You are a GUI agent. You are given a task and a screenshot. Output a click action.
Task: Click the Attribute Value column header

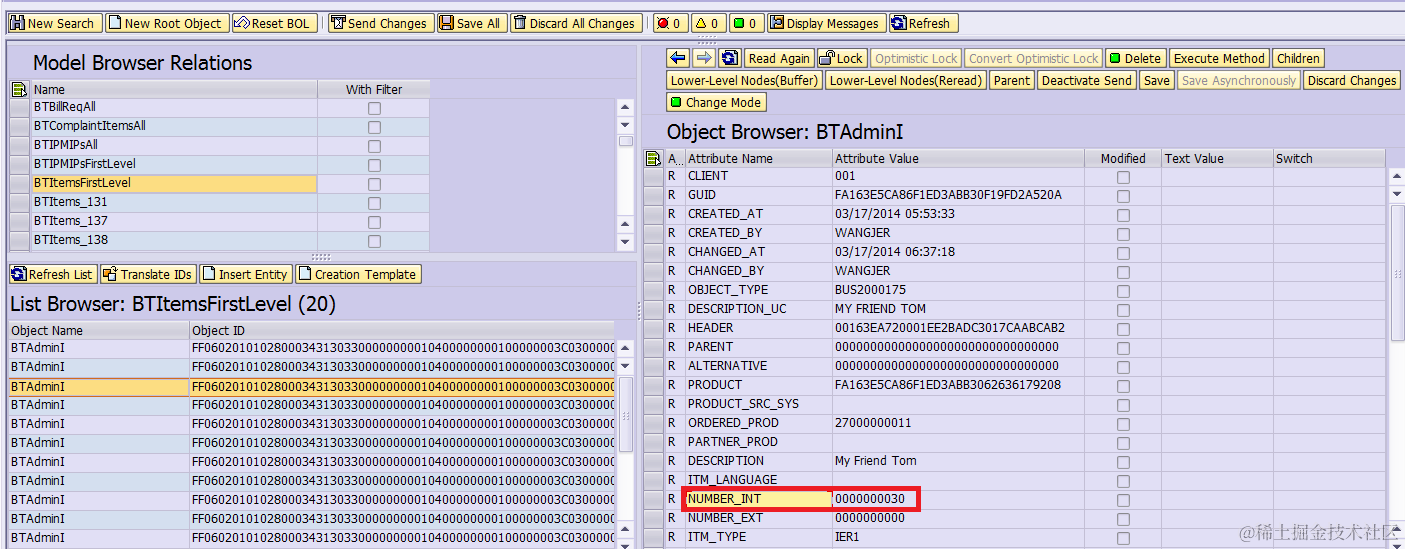click(958, 158)
